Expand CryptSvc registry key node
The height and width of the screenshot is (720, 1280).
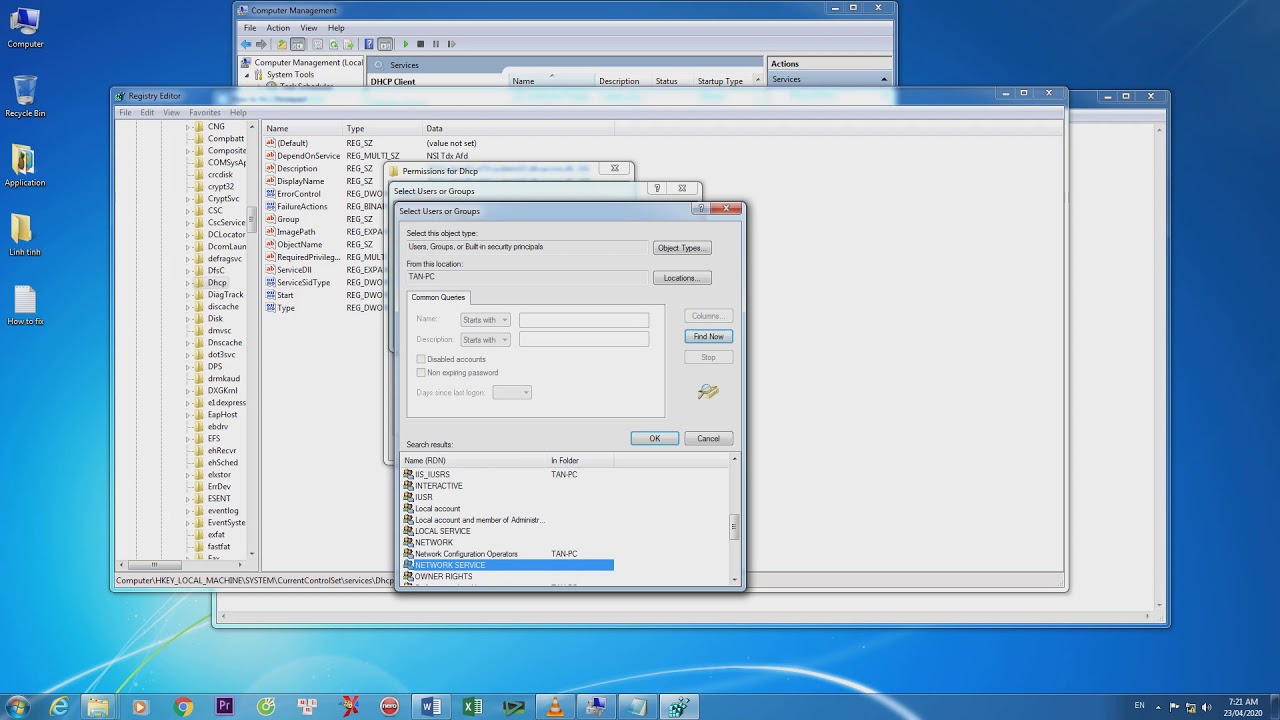(x=188, y=199)
